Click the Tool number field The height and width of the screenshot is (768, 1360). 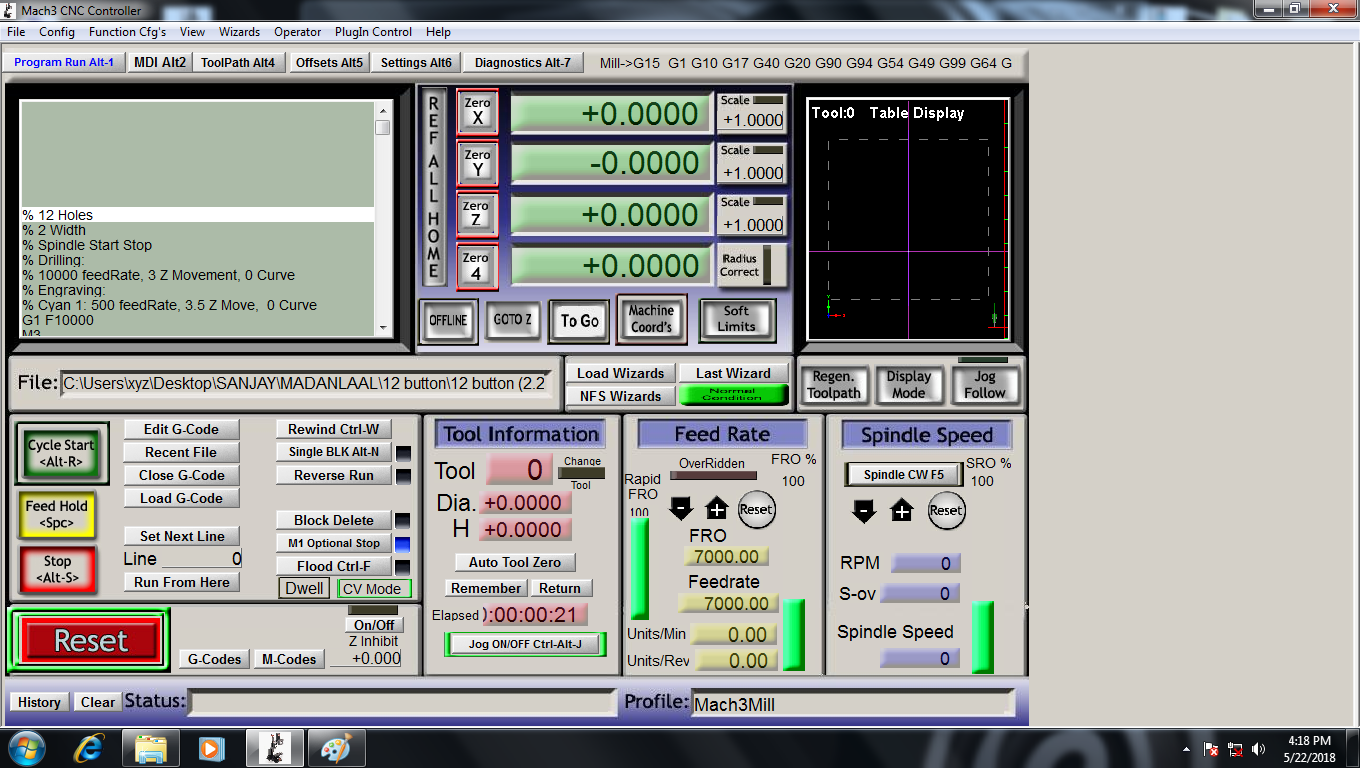519,470
